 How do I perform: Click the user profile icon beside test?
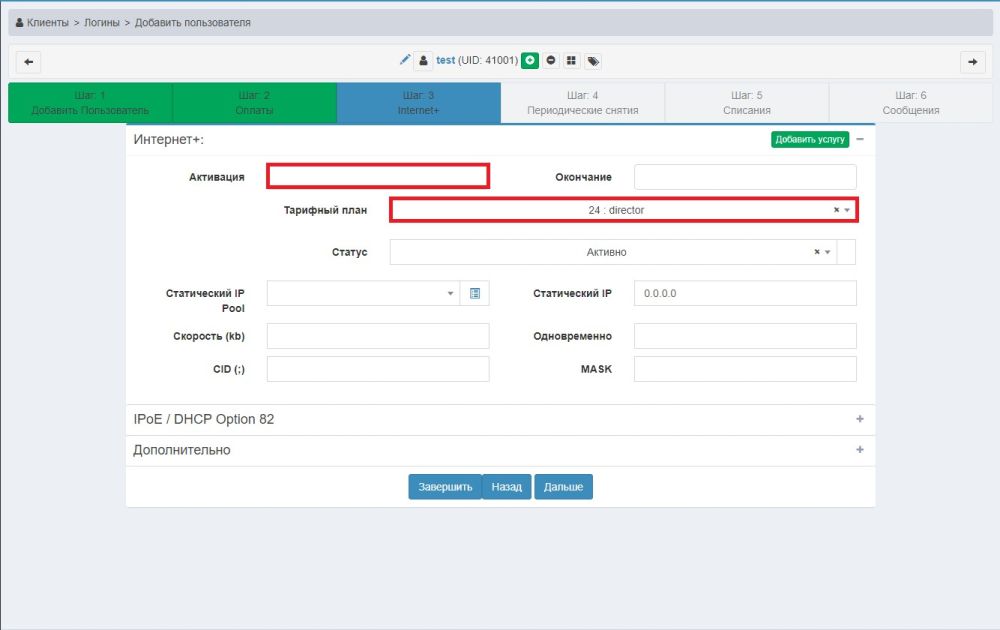point(423,61)
